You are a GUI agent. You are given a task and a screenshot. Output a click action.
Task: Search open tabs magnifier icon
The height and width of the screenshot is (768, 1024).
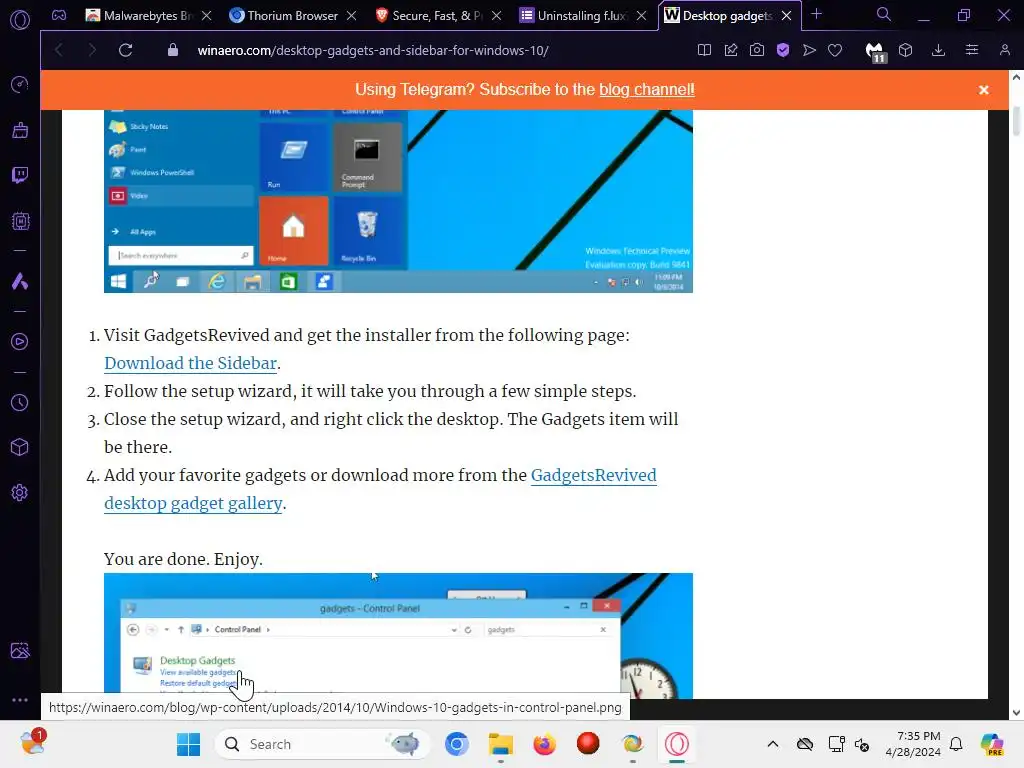pos(884,14)
